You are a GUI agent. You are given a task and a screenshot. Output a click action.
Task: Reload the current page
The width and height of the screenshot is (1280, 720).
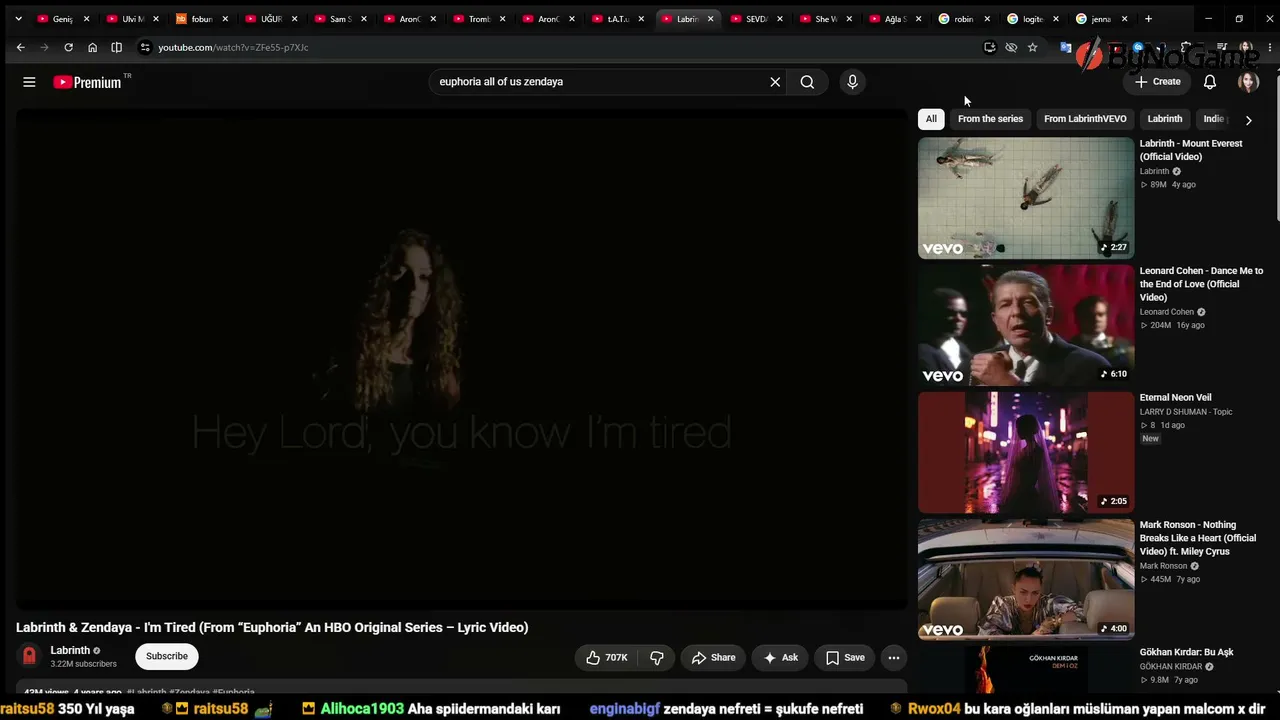pos(68,47)
